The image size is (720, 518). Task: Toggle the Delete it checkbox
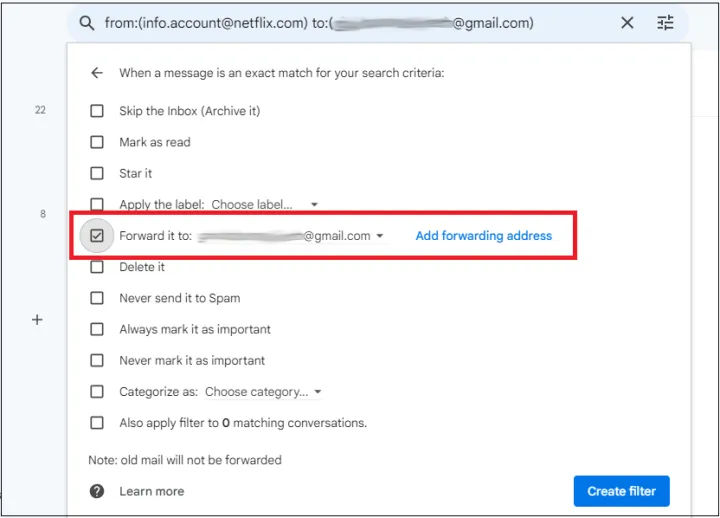point(97,267)
